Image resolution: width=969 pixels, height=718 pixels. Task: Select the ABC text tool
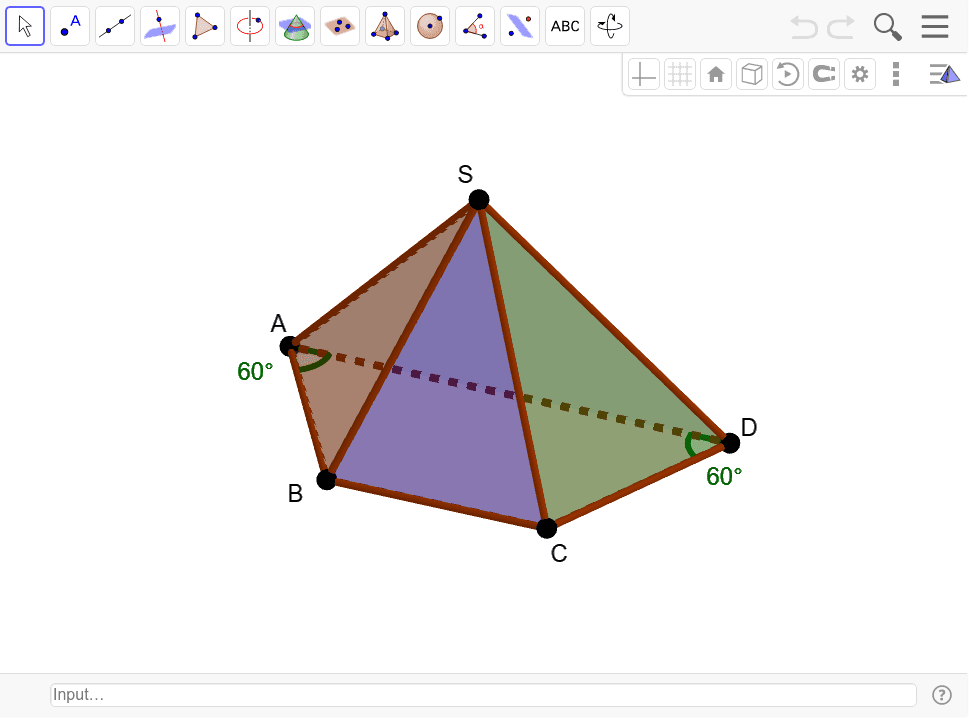(x=565, y=26)
